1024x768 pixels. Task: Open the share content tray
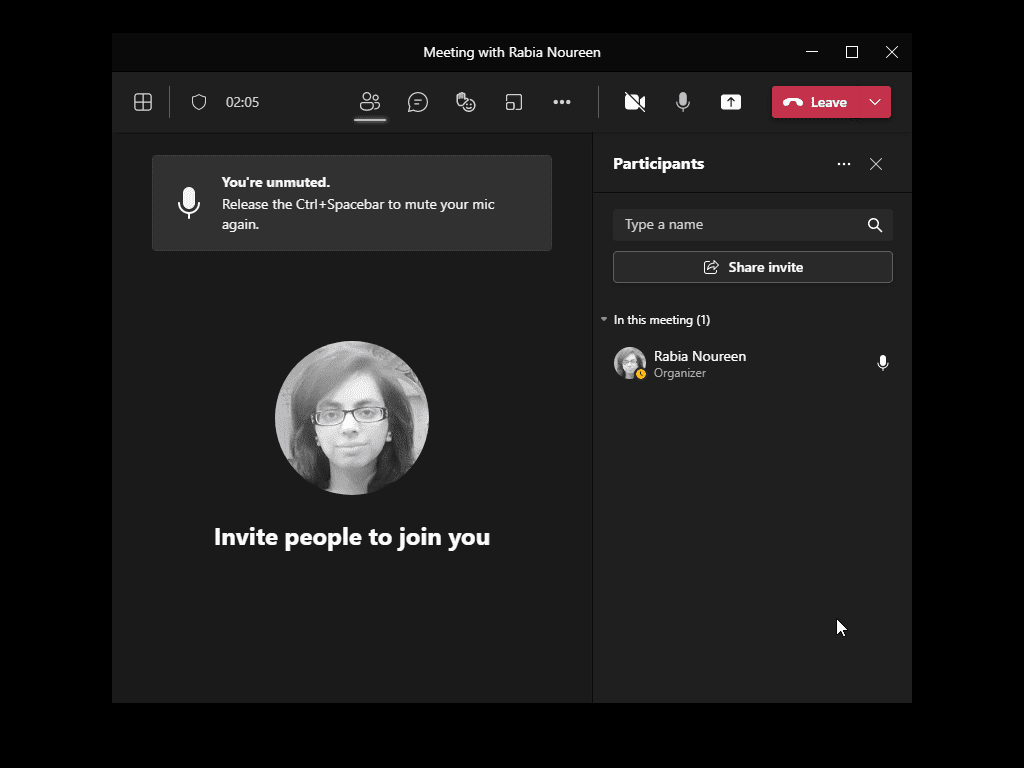(x=731, y=102)
